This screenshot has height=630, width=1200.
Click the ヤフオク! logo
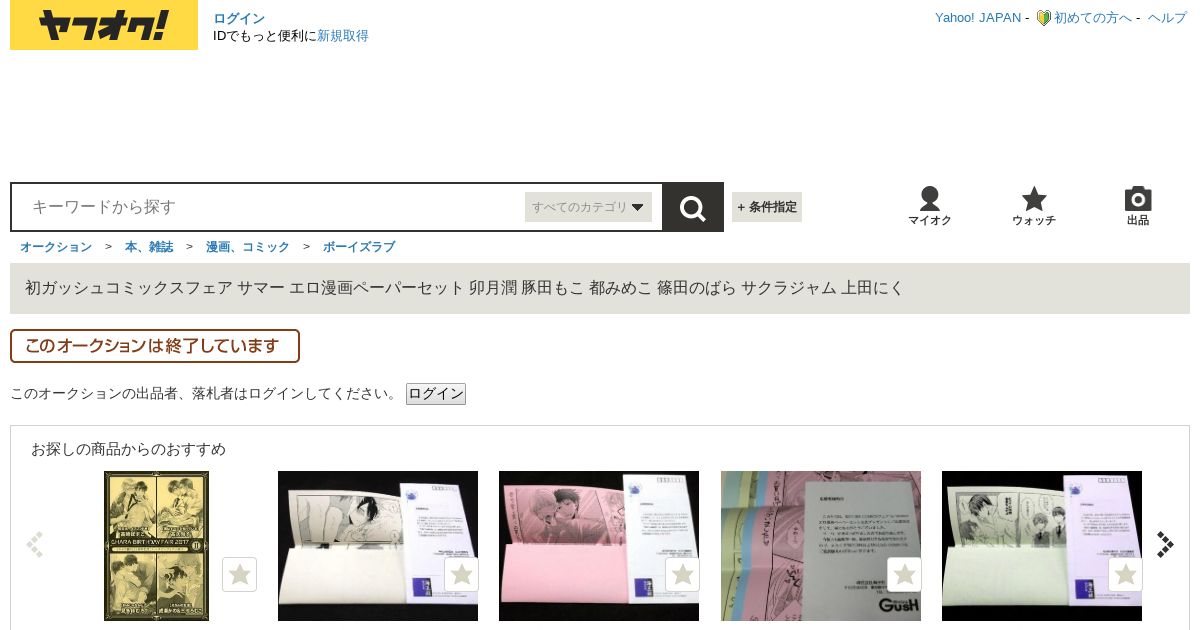[104, 25]
